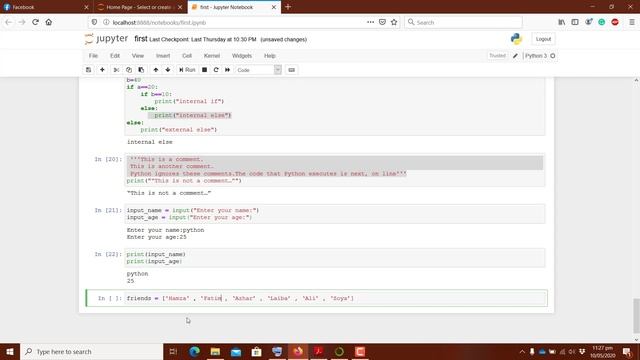Open File Explorer from the taskbar
Screen dimensions: 640x360
click(215, 351)
